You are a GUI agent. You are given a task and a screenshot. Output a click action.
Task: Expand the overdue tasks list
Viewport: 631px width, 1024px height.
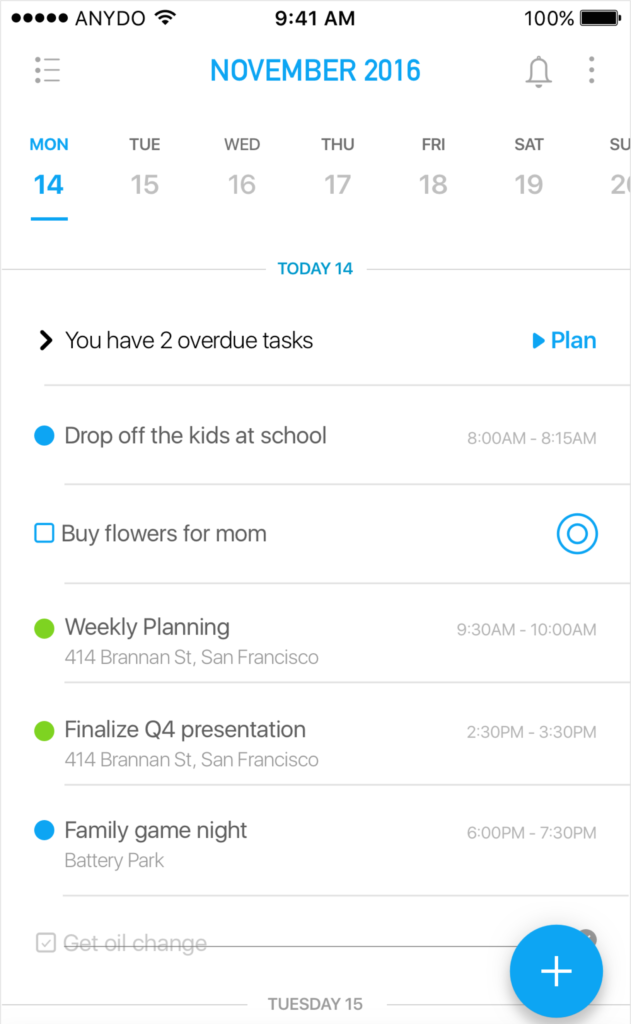point(44,340)
